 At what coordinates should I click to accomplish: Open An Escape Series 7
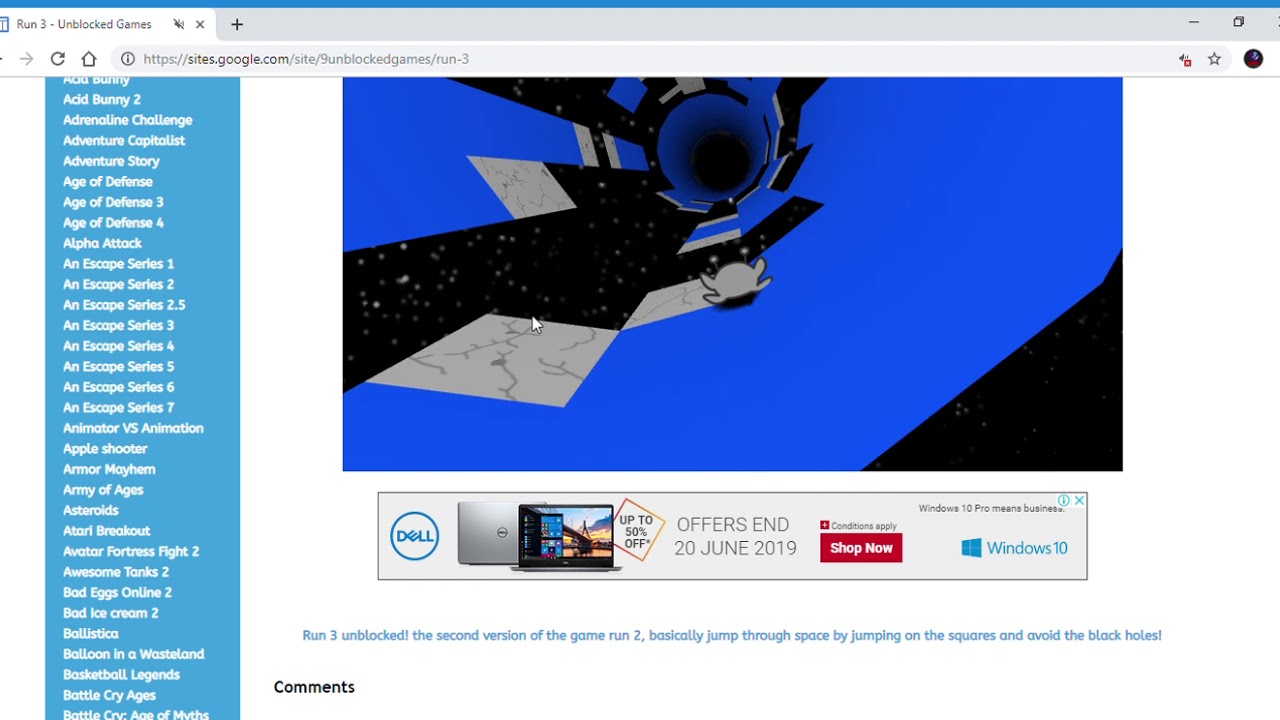click(x=118, y=407)
